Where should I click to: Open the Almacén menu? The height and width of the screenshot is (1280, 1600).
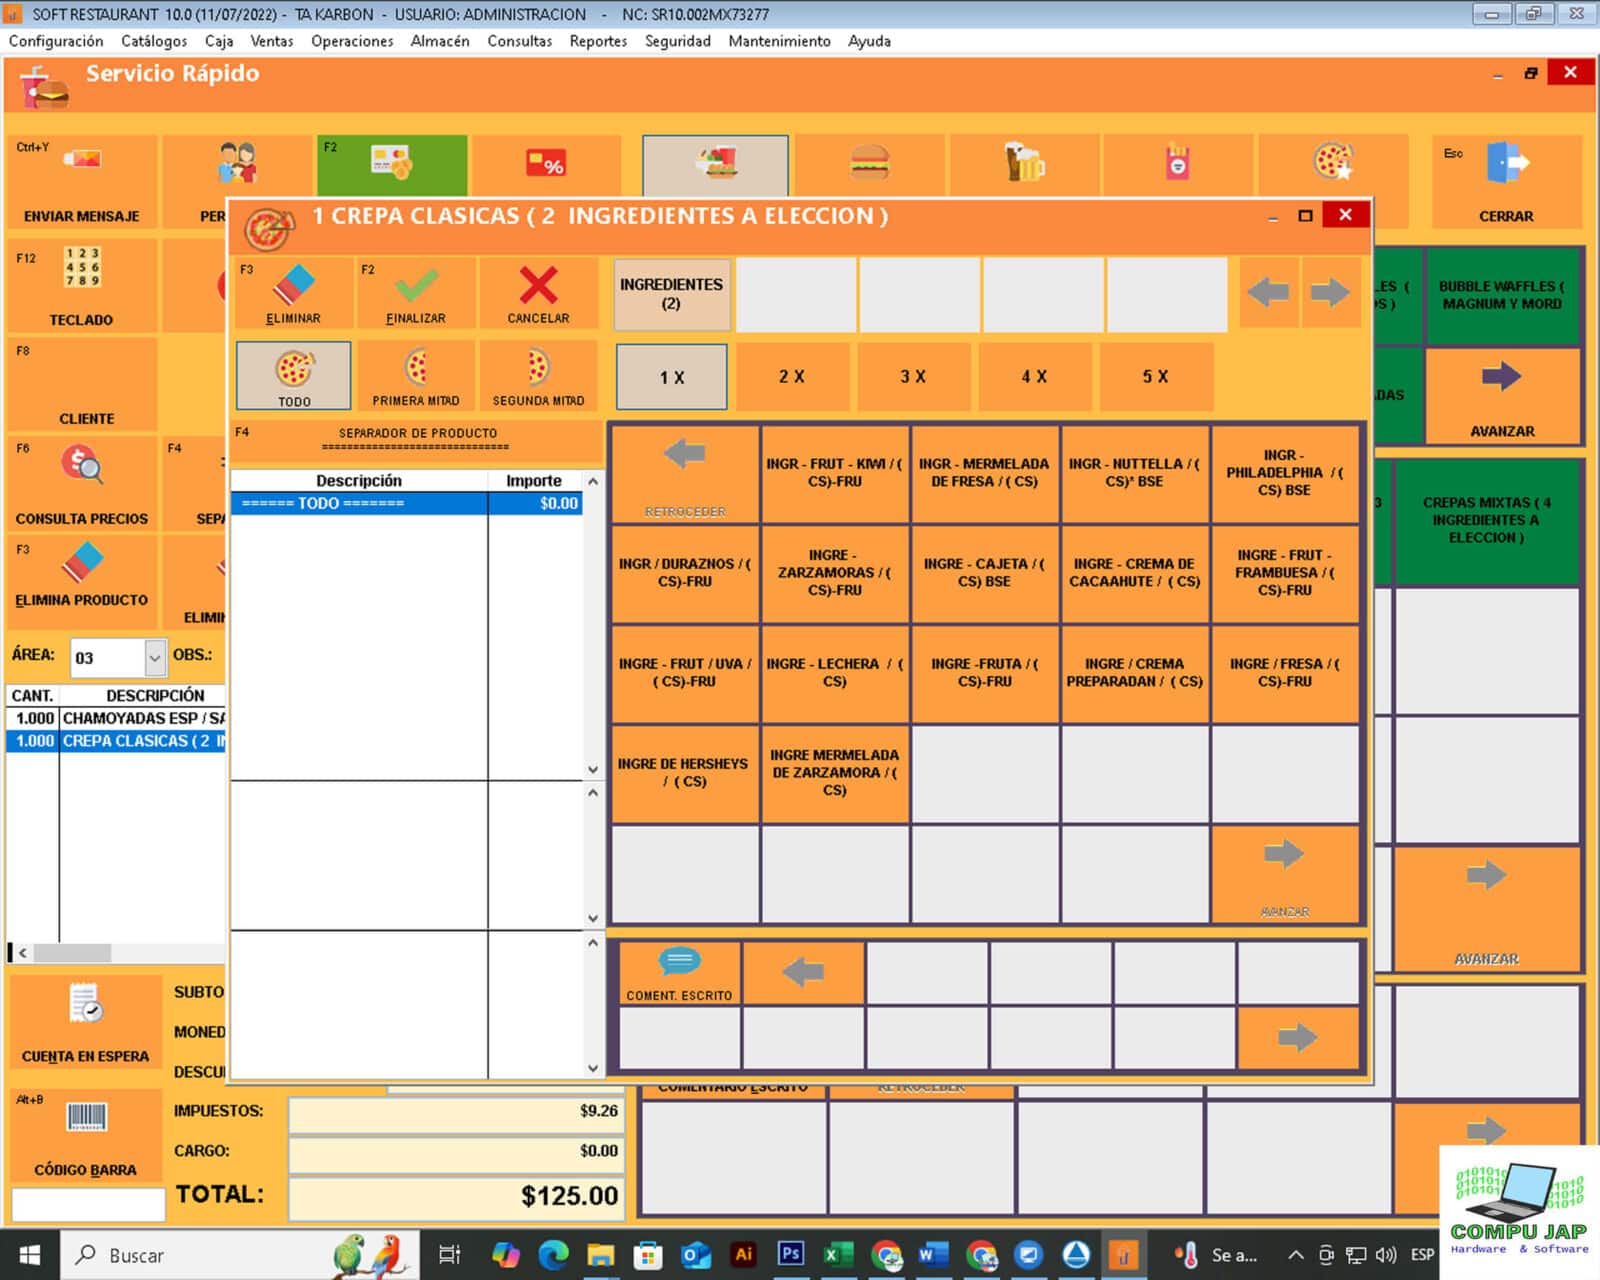pos(440,41)
